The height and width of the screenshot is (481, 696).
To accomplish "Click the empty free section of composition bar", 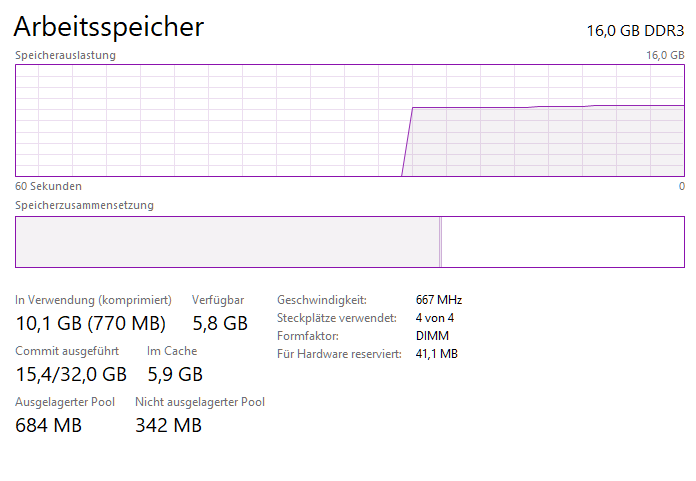I will point(562,241).
